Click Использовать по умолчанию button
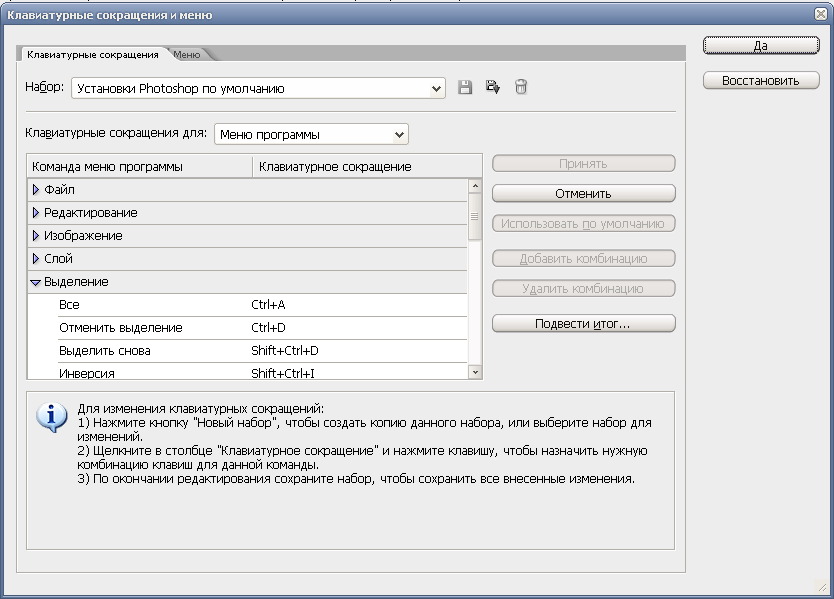The image size is (834, 599). pos(583,224)
